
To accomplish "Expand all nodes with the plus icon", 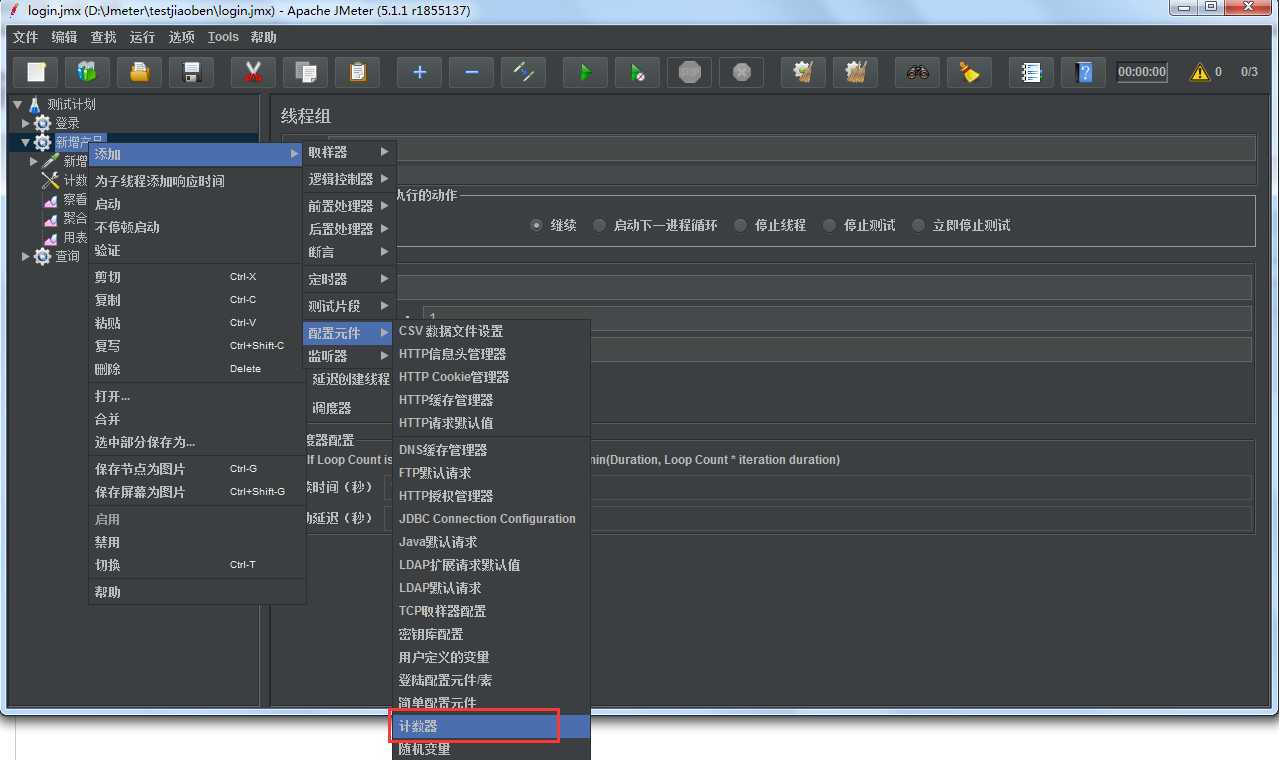I will click(419, 72).
